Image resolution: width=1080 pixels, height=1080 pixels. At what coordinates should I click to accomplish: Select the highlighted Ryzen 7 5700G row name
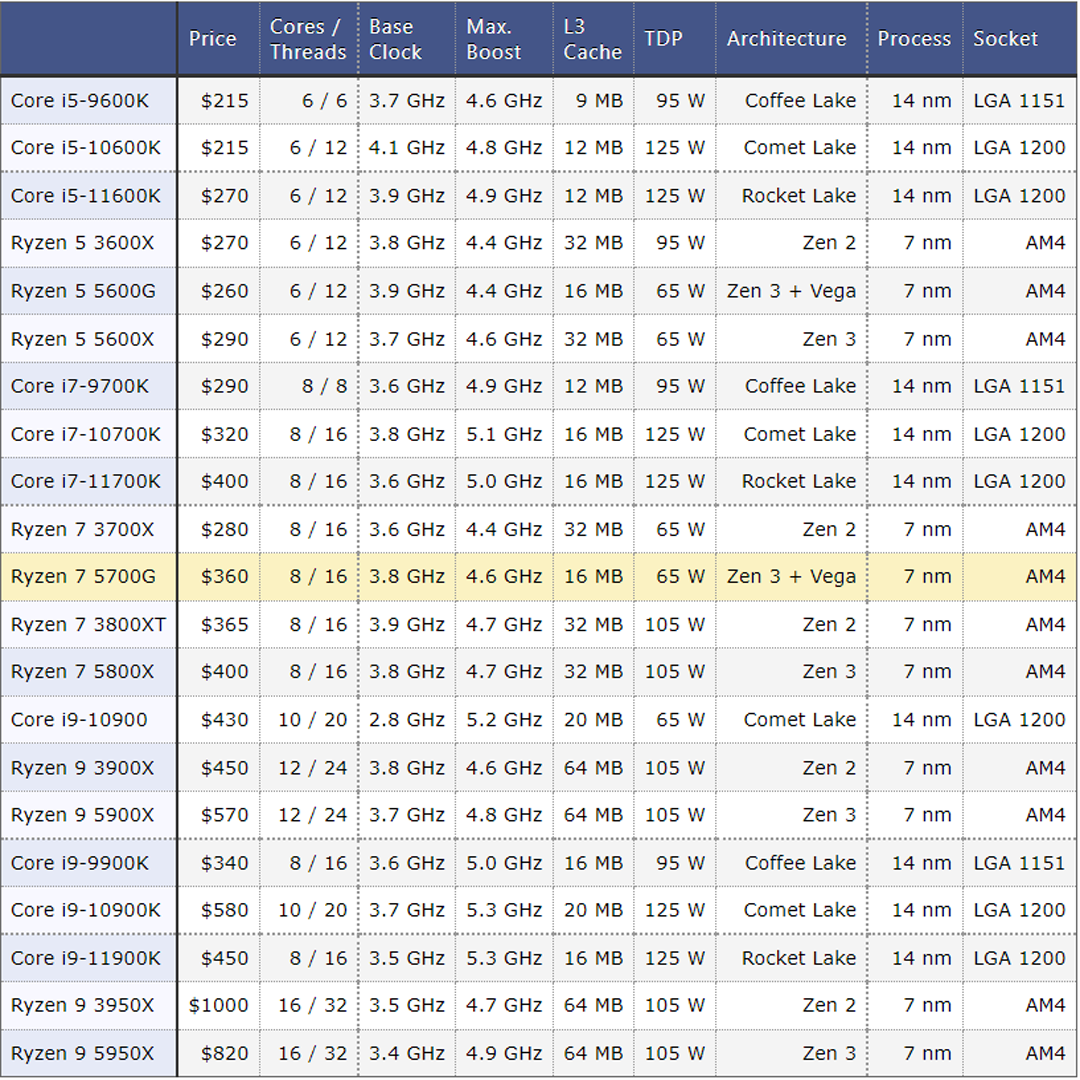point(83,577)
